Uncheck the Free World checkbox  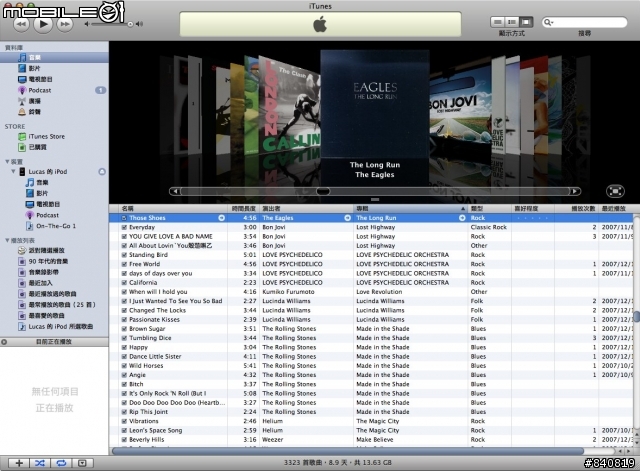tap(124, 264)
